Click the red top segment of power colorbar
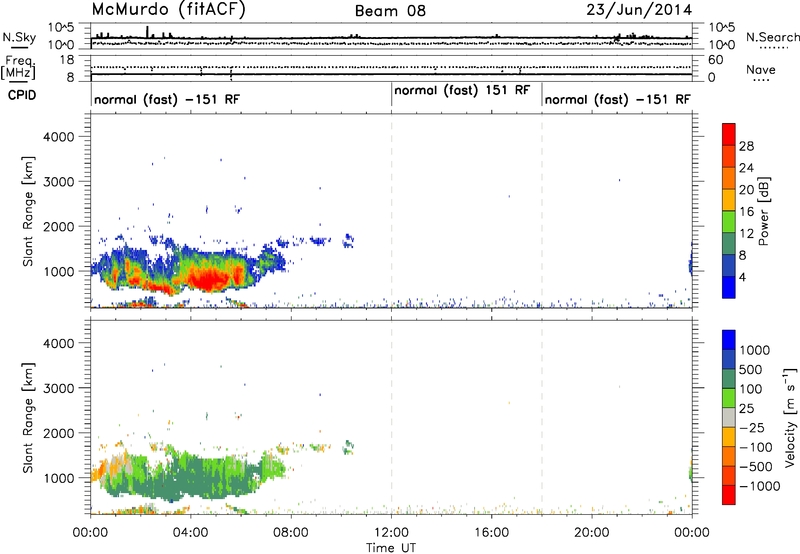Screen dimensions: 800x554 [729, 135]
